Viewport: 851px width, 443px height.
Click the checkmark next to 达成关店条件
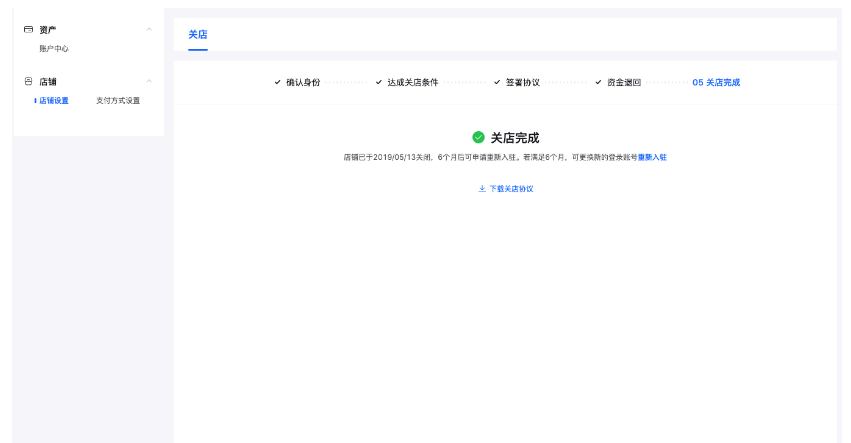pyautogui.click(x=379, y=82)
